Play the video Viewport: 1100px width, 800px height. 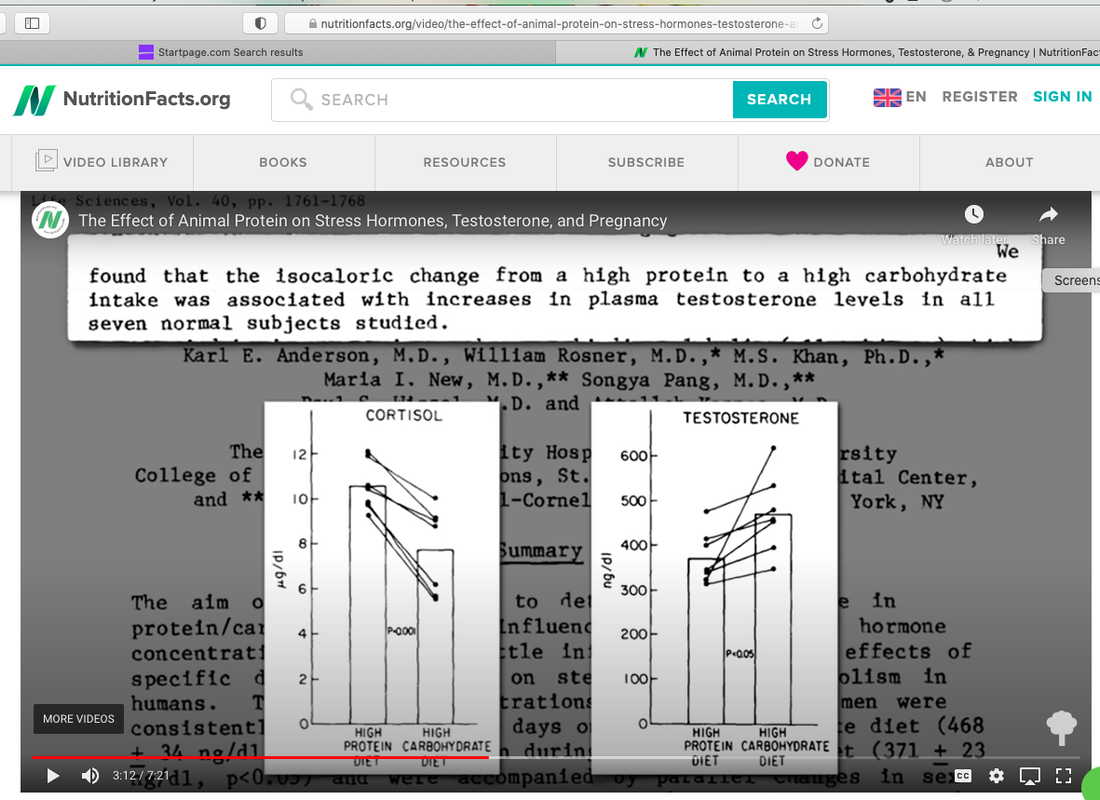click(53, 775)
